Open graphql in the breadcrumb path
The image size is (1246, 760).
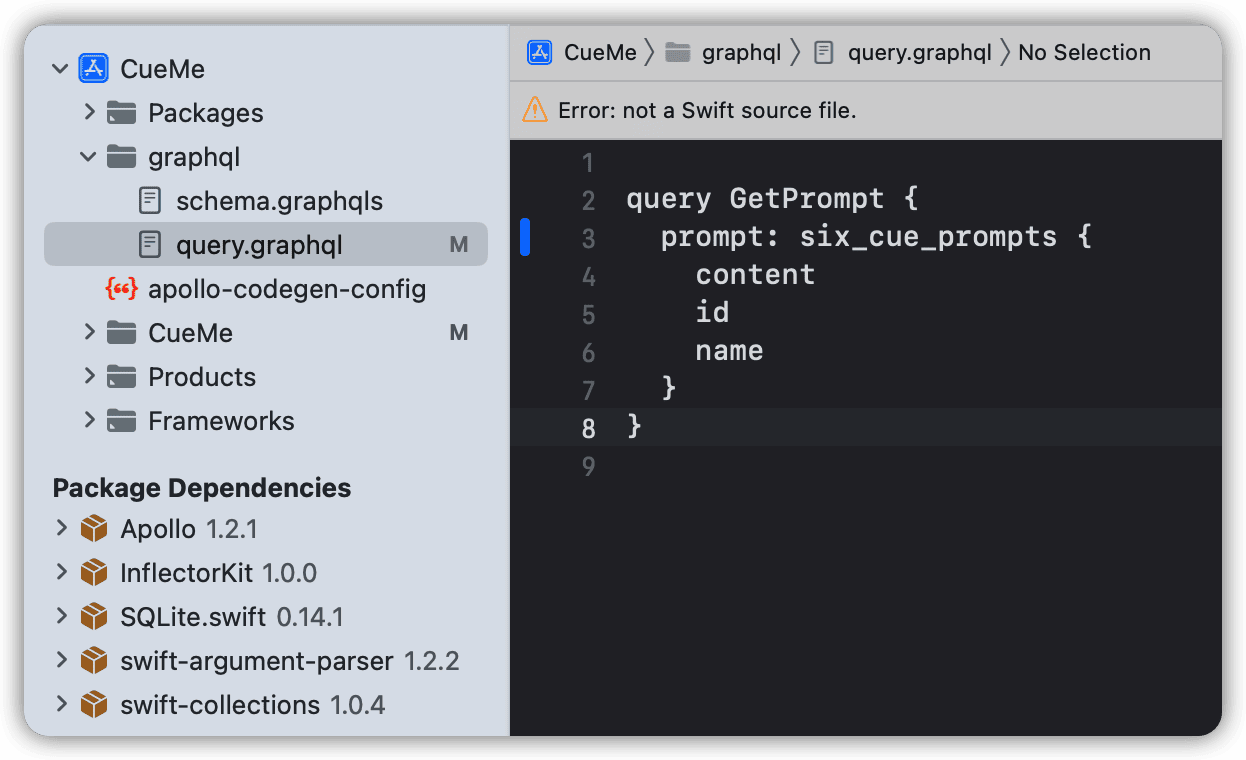click(x=742, y=53)
